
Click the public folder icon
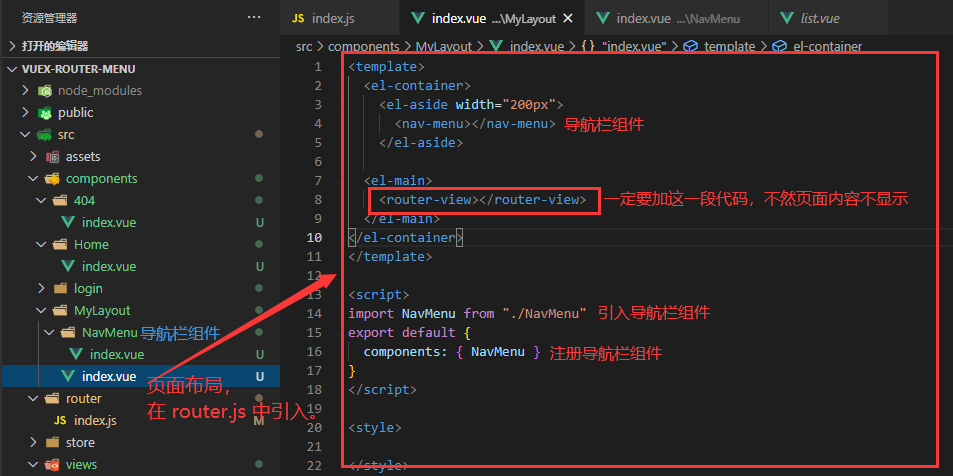coord(44,112)
